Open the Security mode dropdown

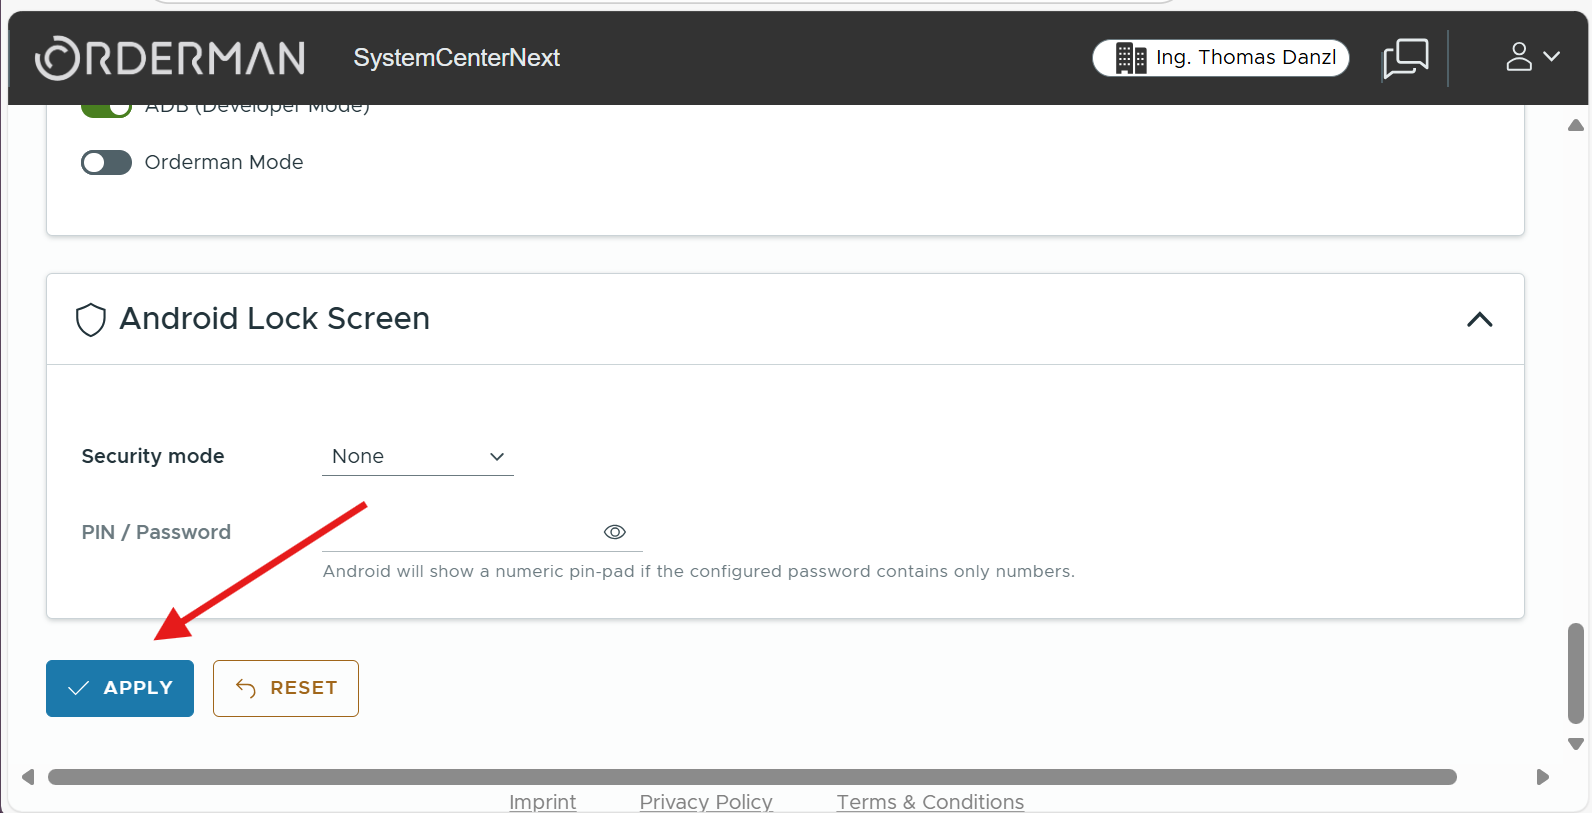(417, 456)
